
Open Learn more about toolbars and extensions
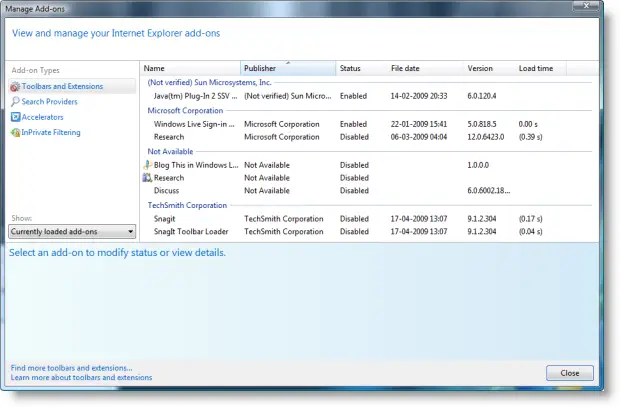pos(81,378)
